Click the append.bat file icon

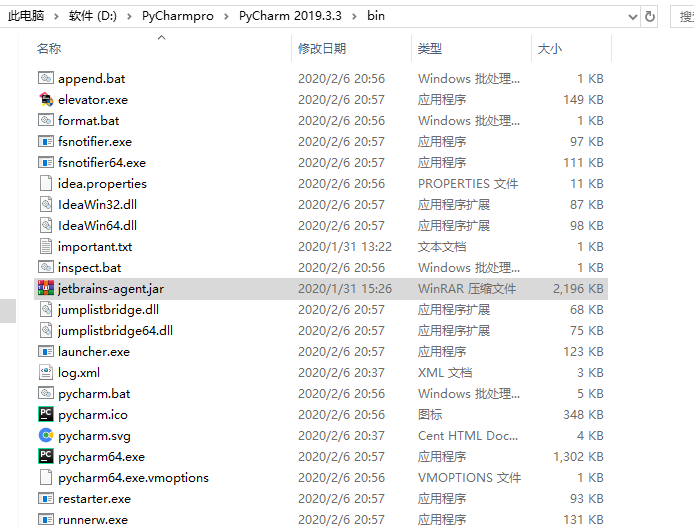46,78
